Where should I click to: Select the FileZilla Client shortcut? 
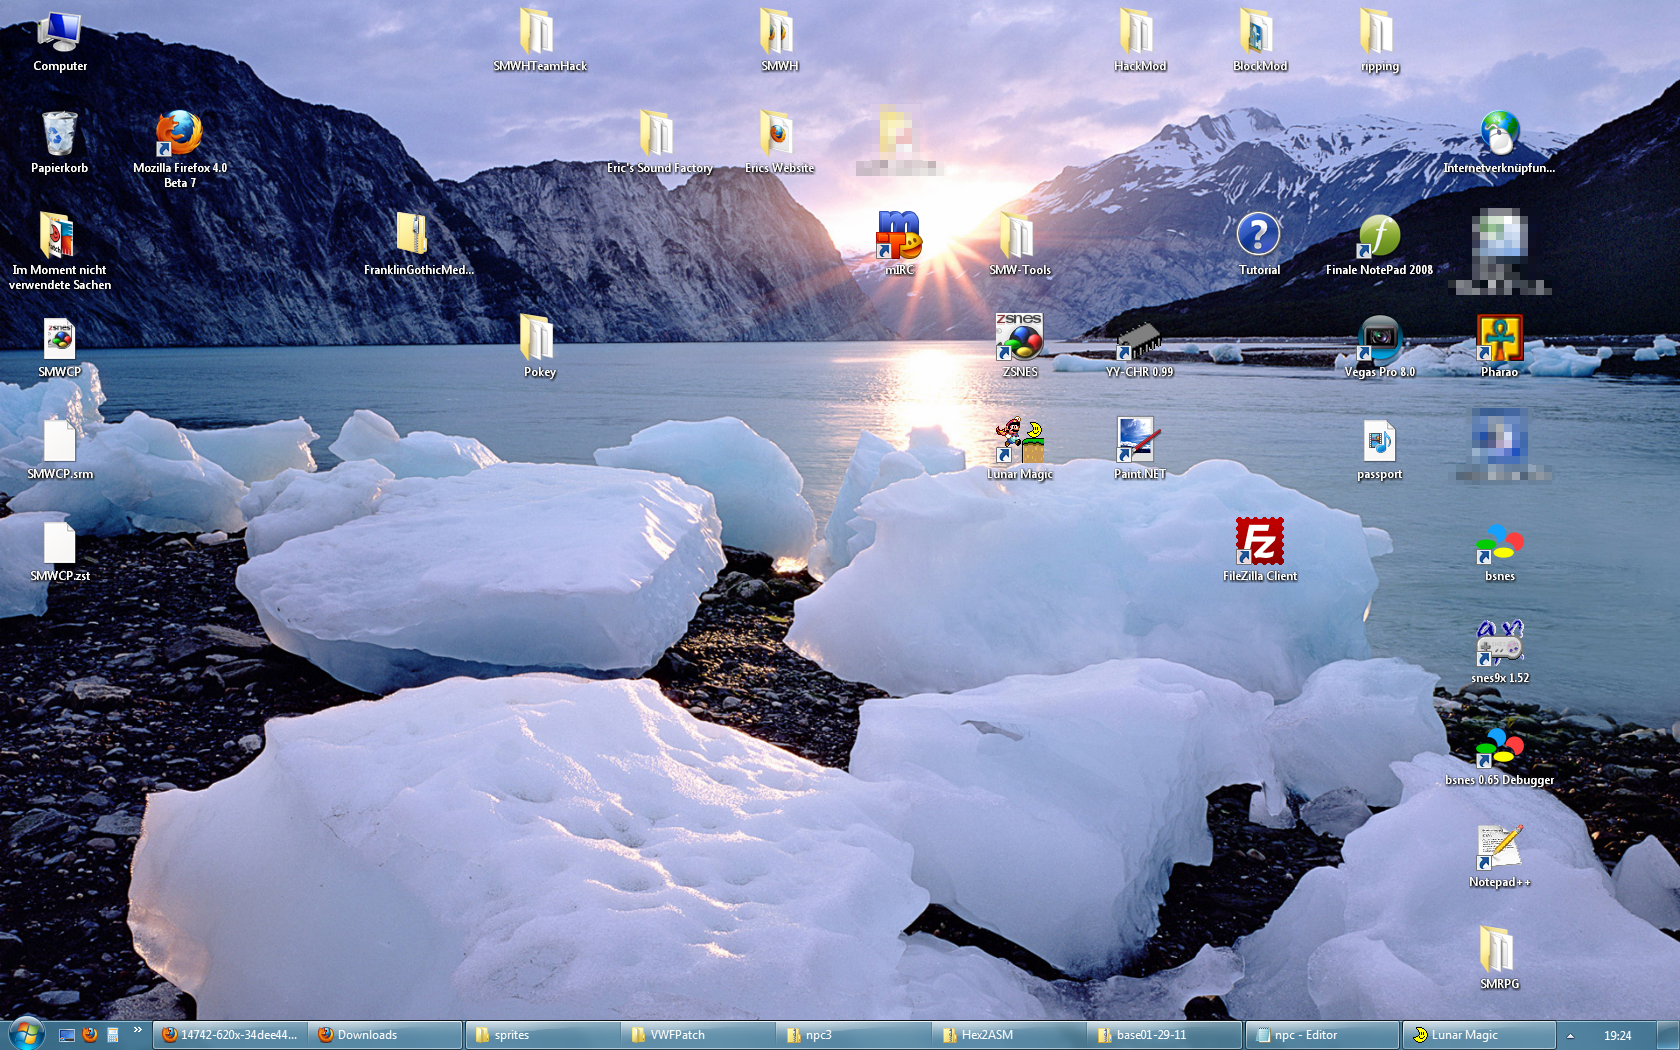point(1259,551)
